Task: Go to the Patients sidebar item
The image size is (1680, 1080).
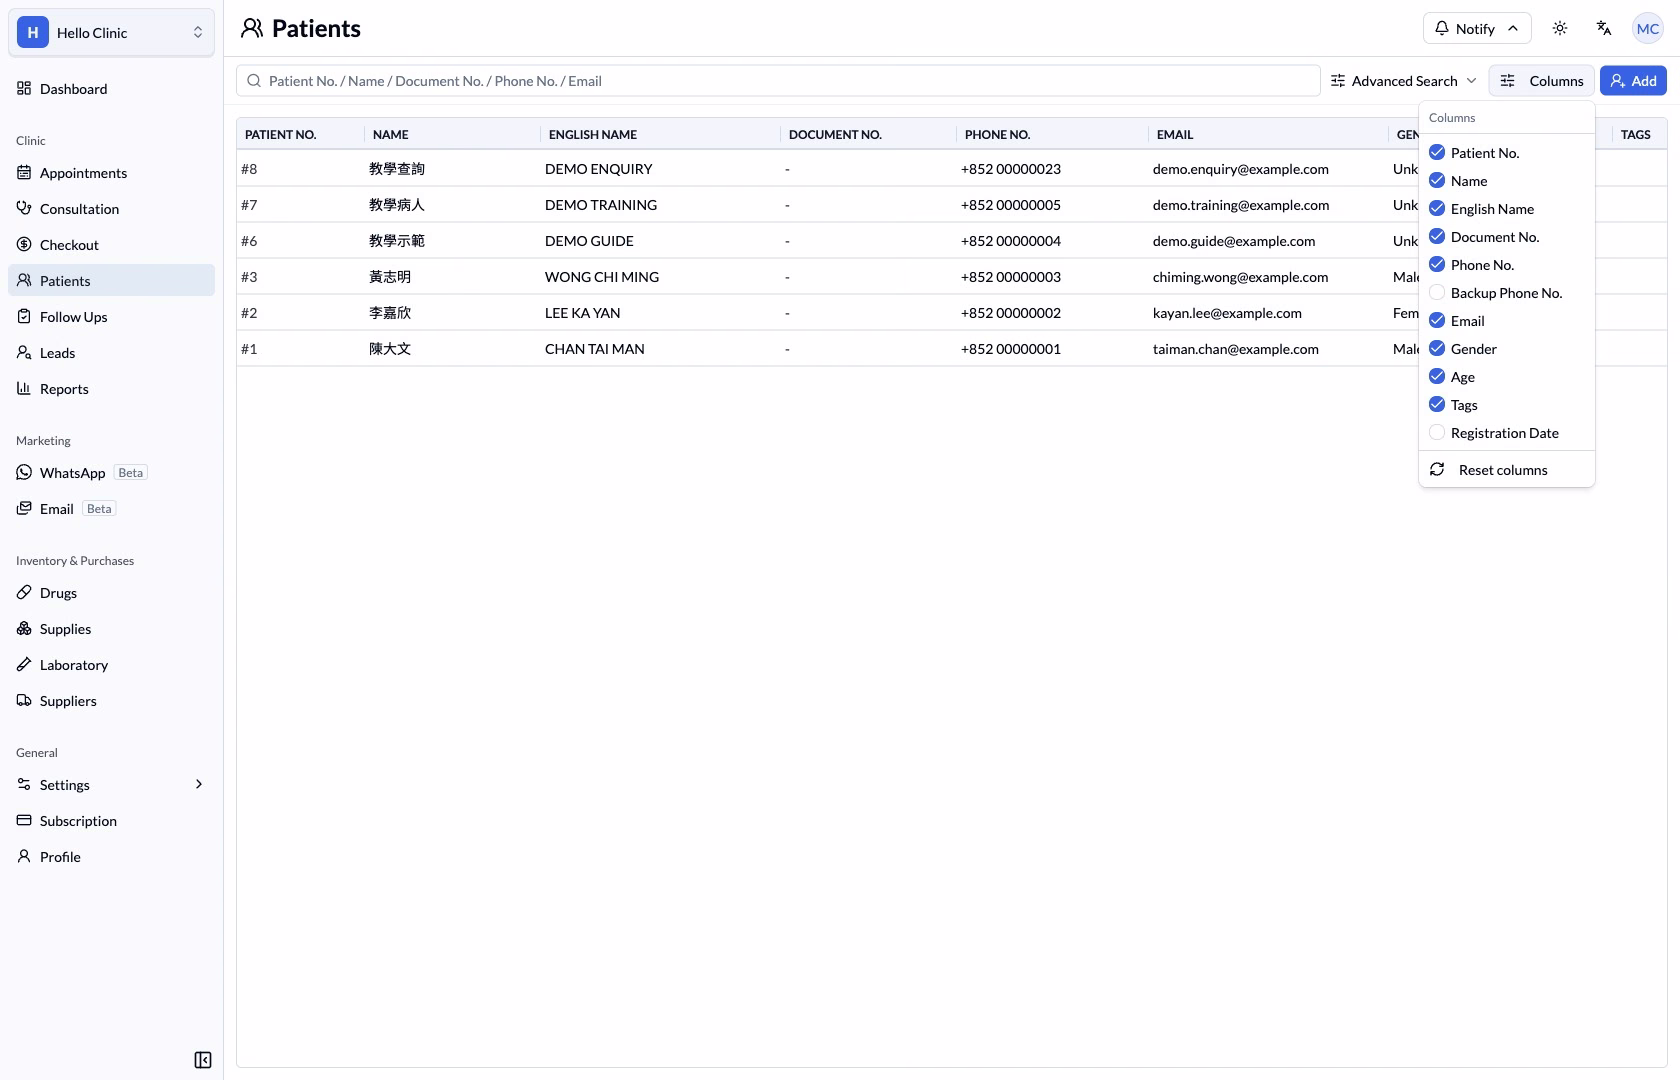Action: click(x=111, y=281)
